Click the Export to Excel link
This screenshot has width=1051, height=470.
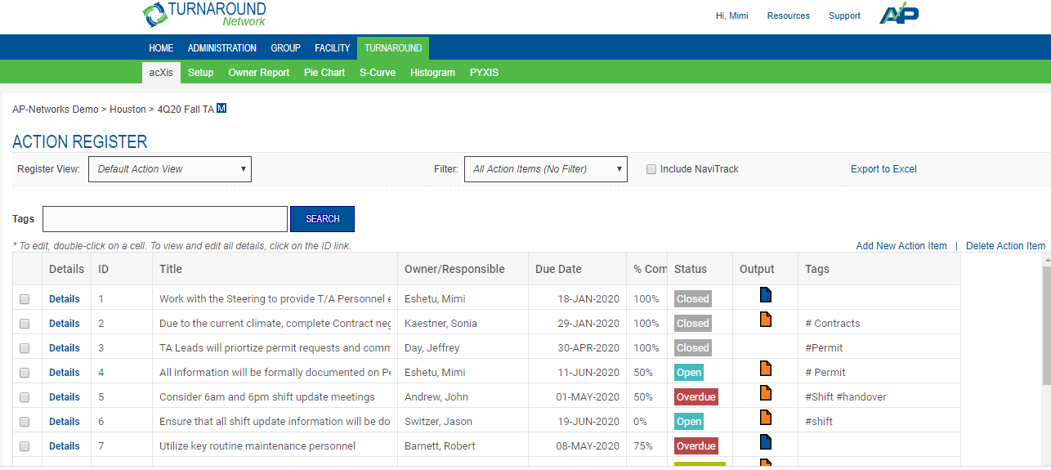(x=883, y=169)
